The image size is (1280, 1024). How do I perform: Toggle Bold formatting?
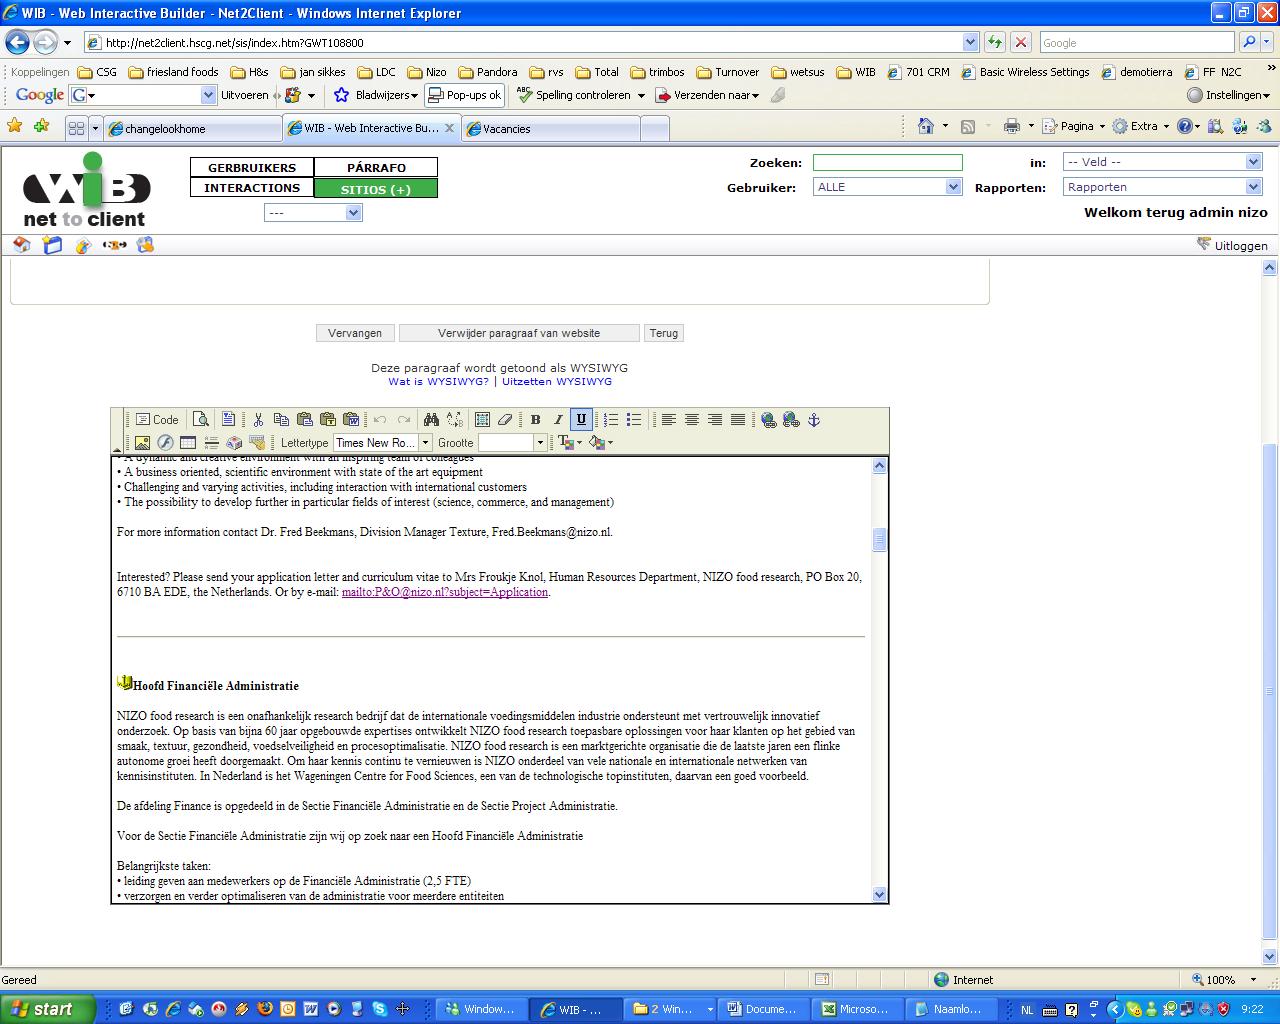tap(535, 420)
